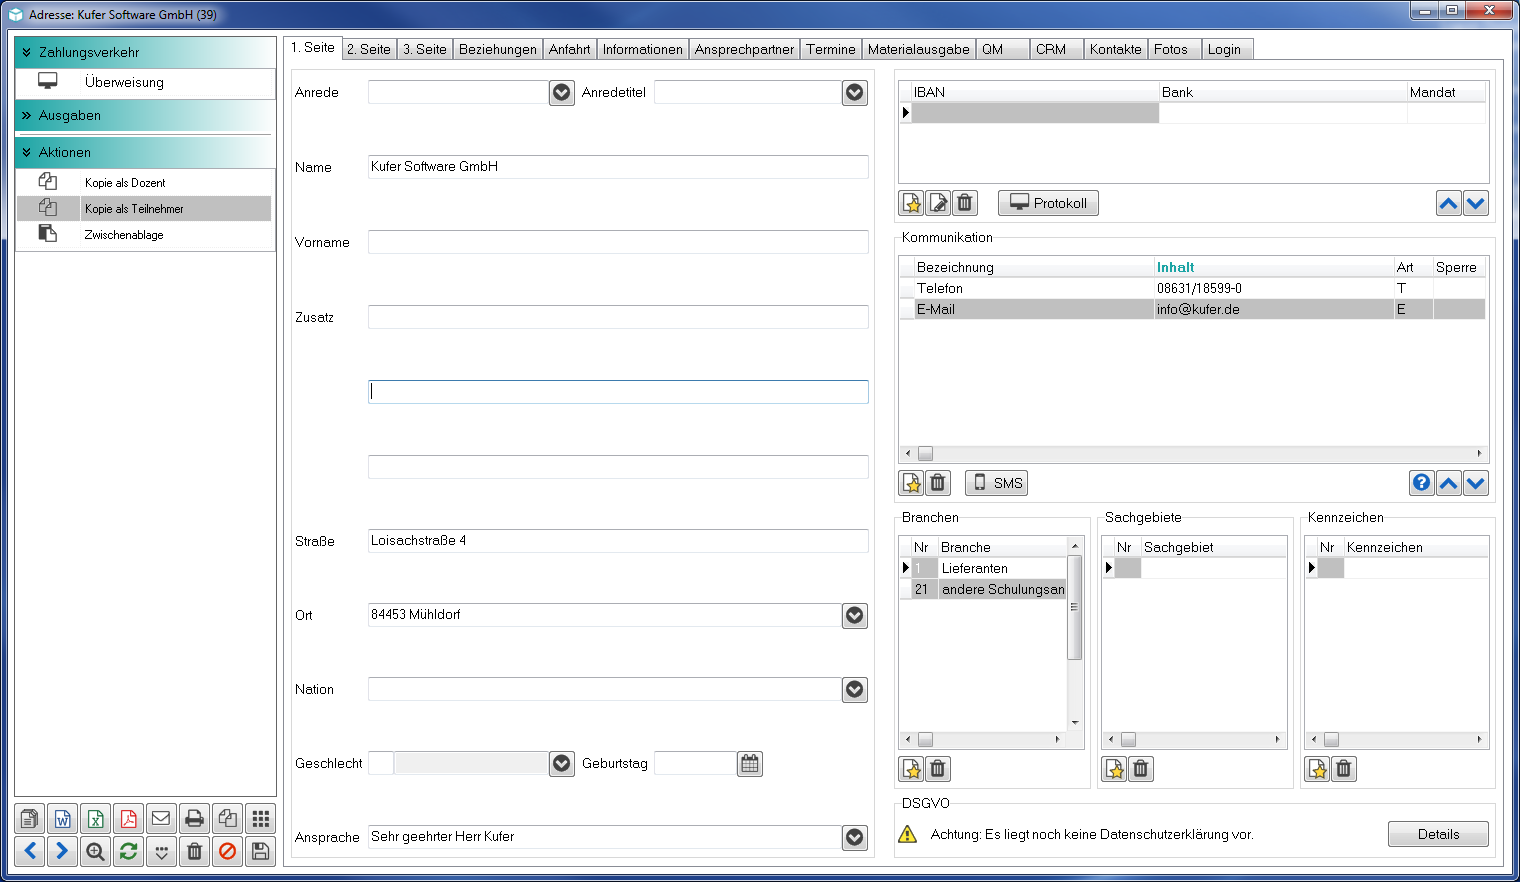1520x882 pixels.
Task: Open the Ansprechpartner tab
Action: tap(744, 49)
